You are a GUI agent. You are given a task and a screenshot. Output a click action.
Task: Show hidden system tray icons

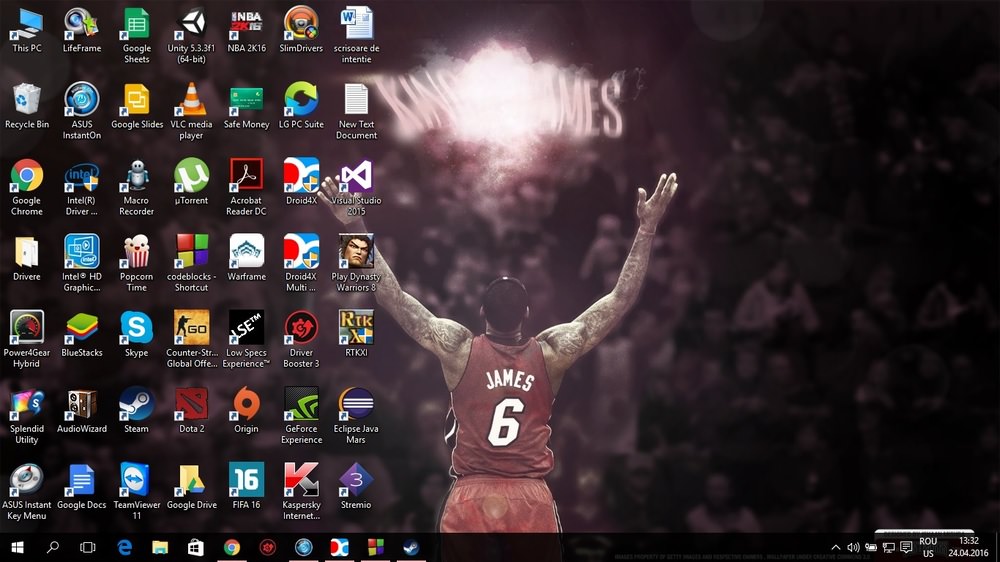click(836, 547)
